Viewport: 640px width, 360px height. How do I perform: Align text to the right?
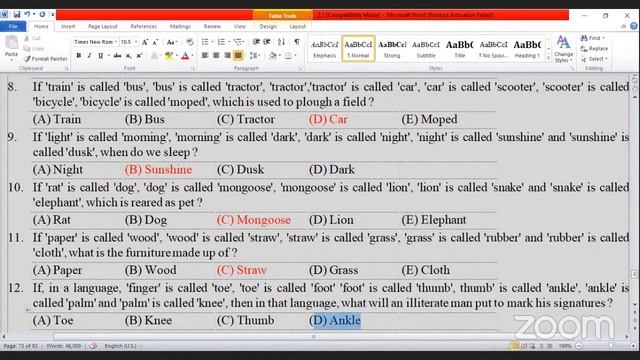click(x=227, y=56)
